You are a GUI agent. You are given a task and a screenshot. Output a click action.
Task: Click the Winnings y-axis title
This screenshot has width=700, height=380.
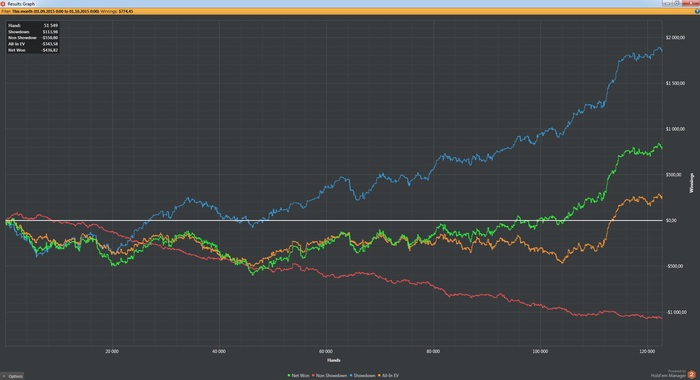click(x=692, y=183)
